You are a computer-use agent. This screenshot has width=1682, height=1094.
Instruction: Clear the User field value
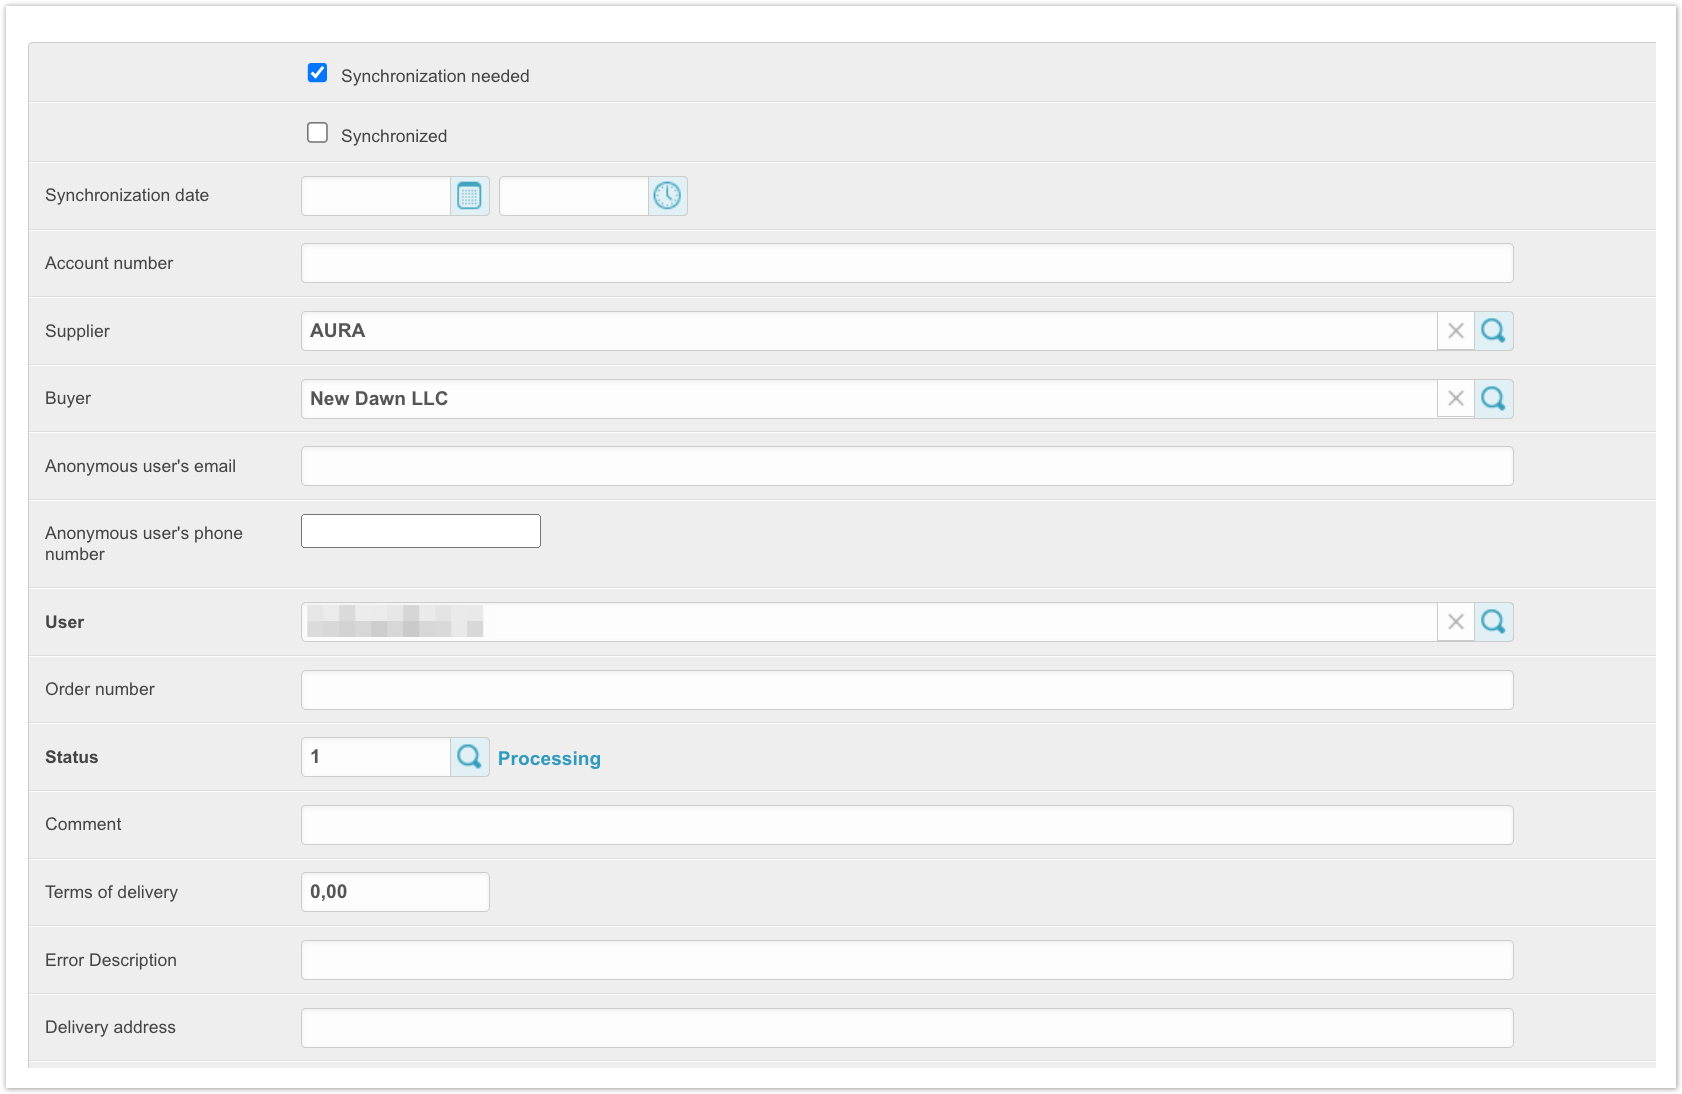1455,622
